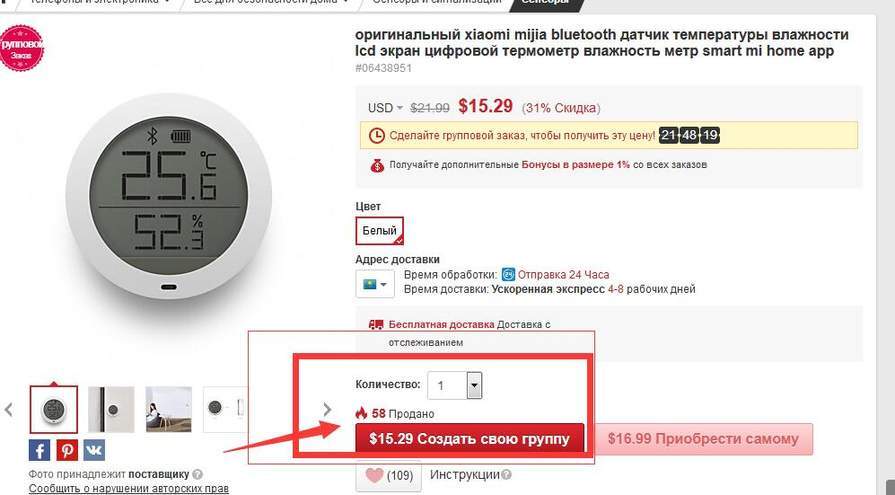Share the product via VK icon

tap(94, 450)
